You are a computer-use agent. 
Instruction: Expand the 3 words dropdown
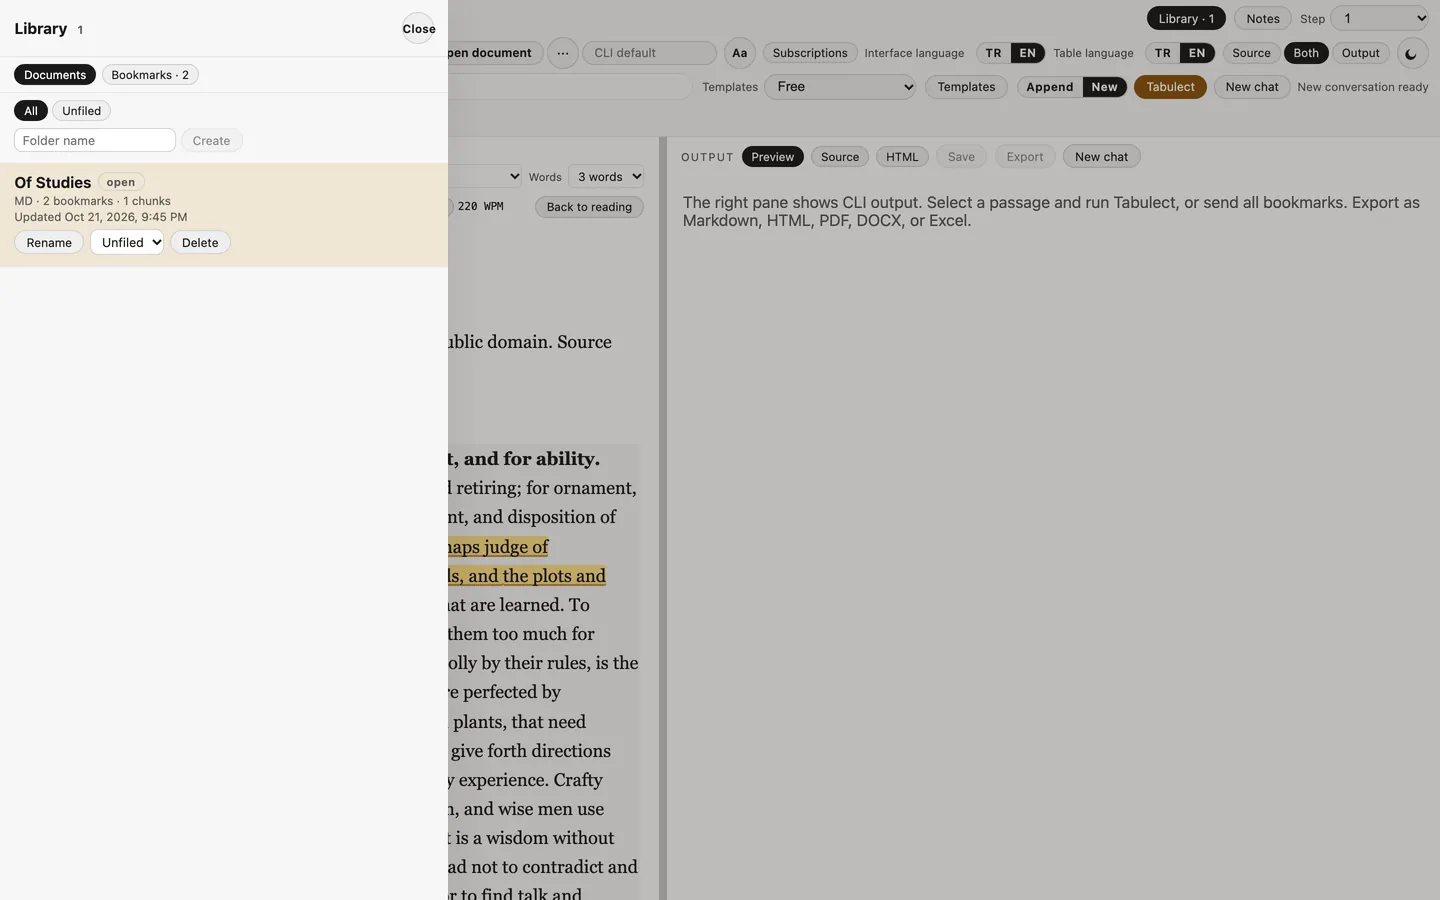point(606,177)
